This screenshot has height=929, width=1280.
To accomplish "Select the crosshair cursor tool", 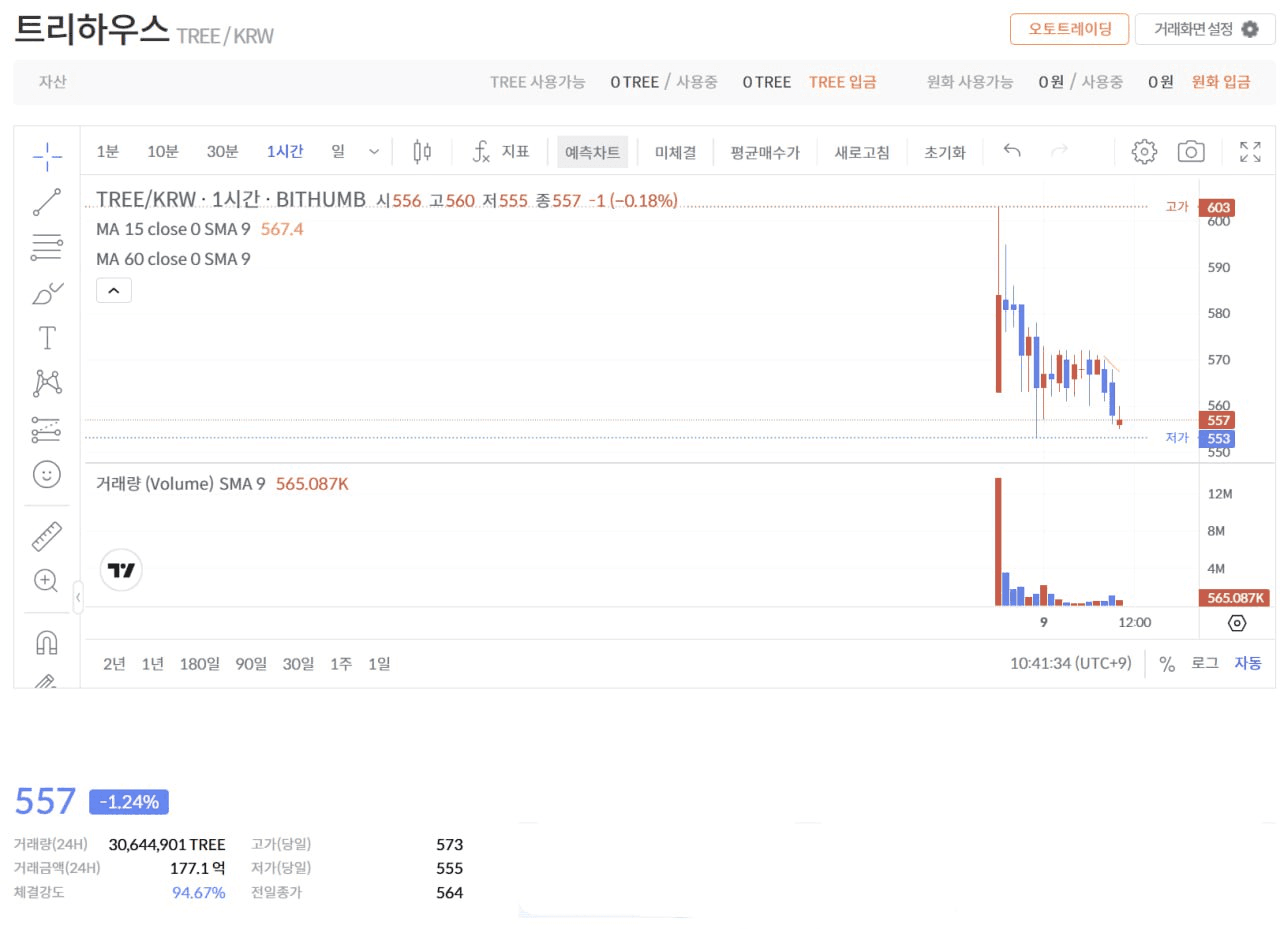I will [47, 155].
